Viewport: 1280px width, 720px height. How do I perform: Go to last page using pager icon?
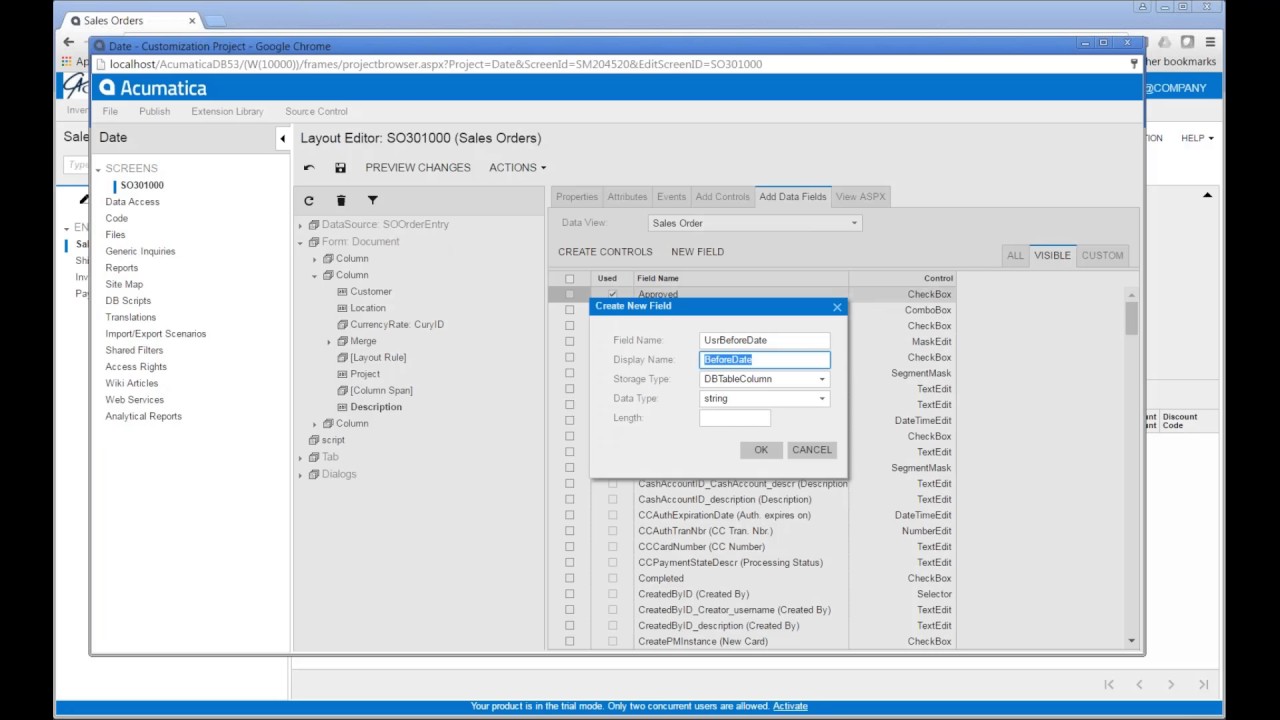pyautogui.click(x=1203, y=684)
